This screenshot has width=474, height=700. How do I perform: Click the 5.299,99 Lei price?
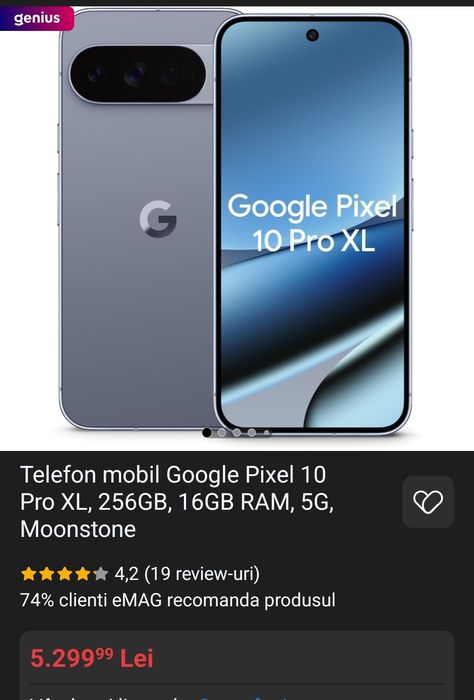[x=92, y=658]
